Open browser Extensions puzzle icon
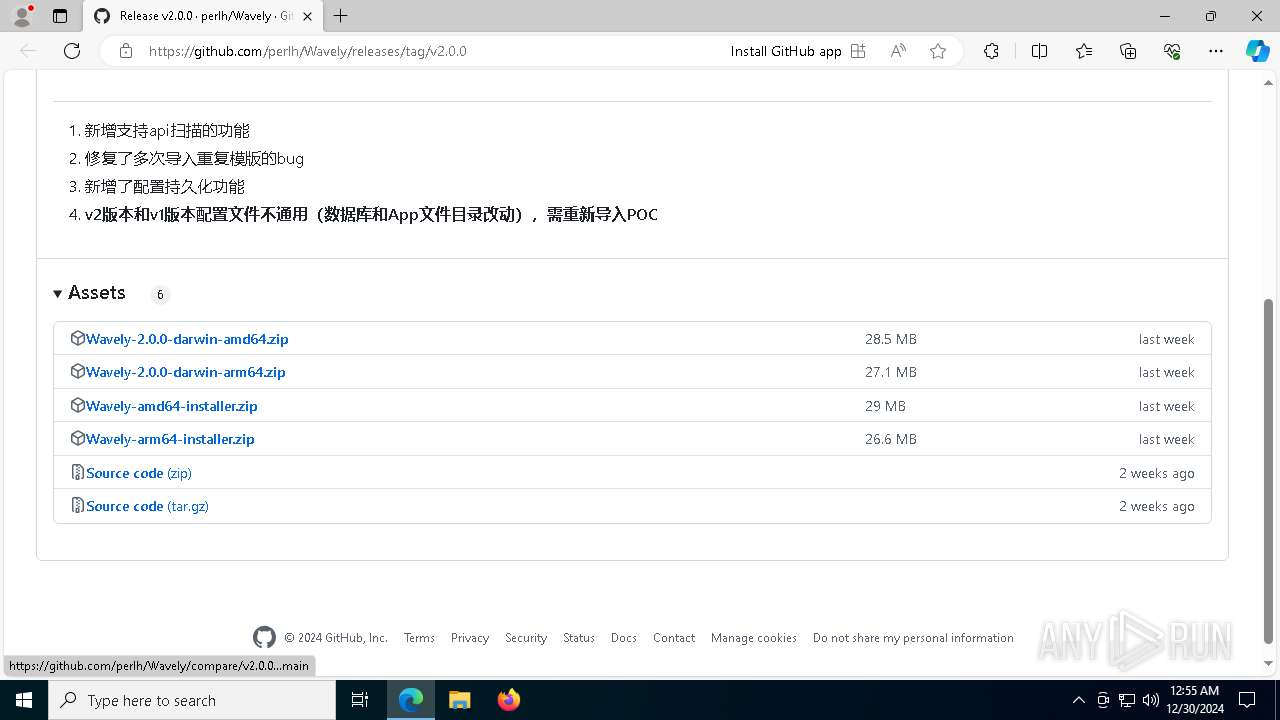This screenshot has height=720, width=1280. 991,51
